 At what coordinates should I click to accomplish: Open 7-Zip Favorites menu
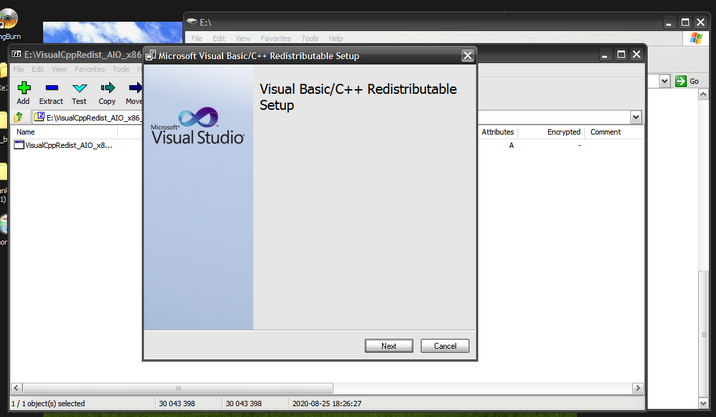(90, 69)
